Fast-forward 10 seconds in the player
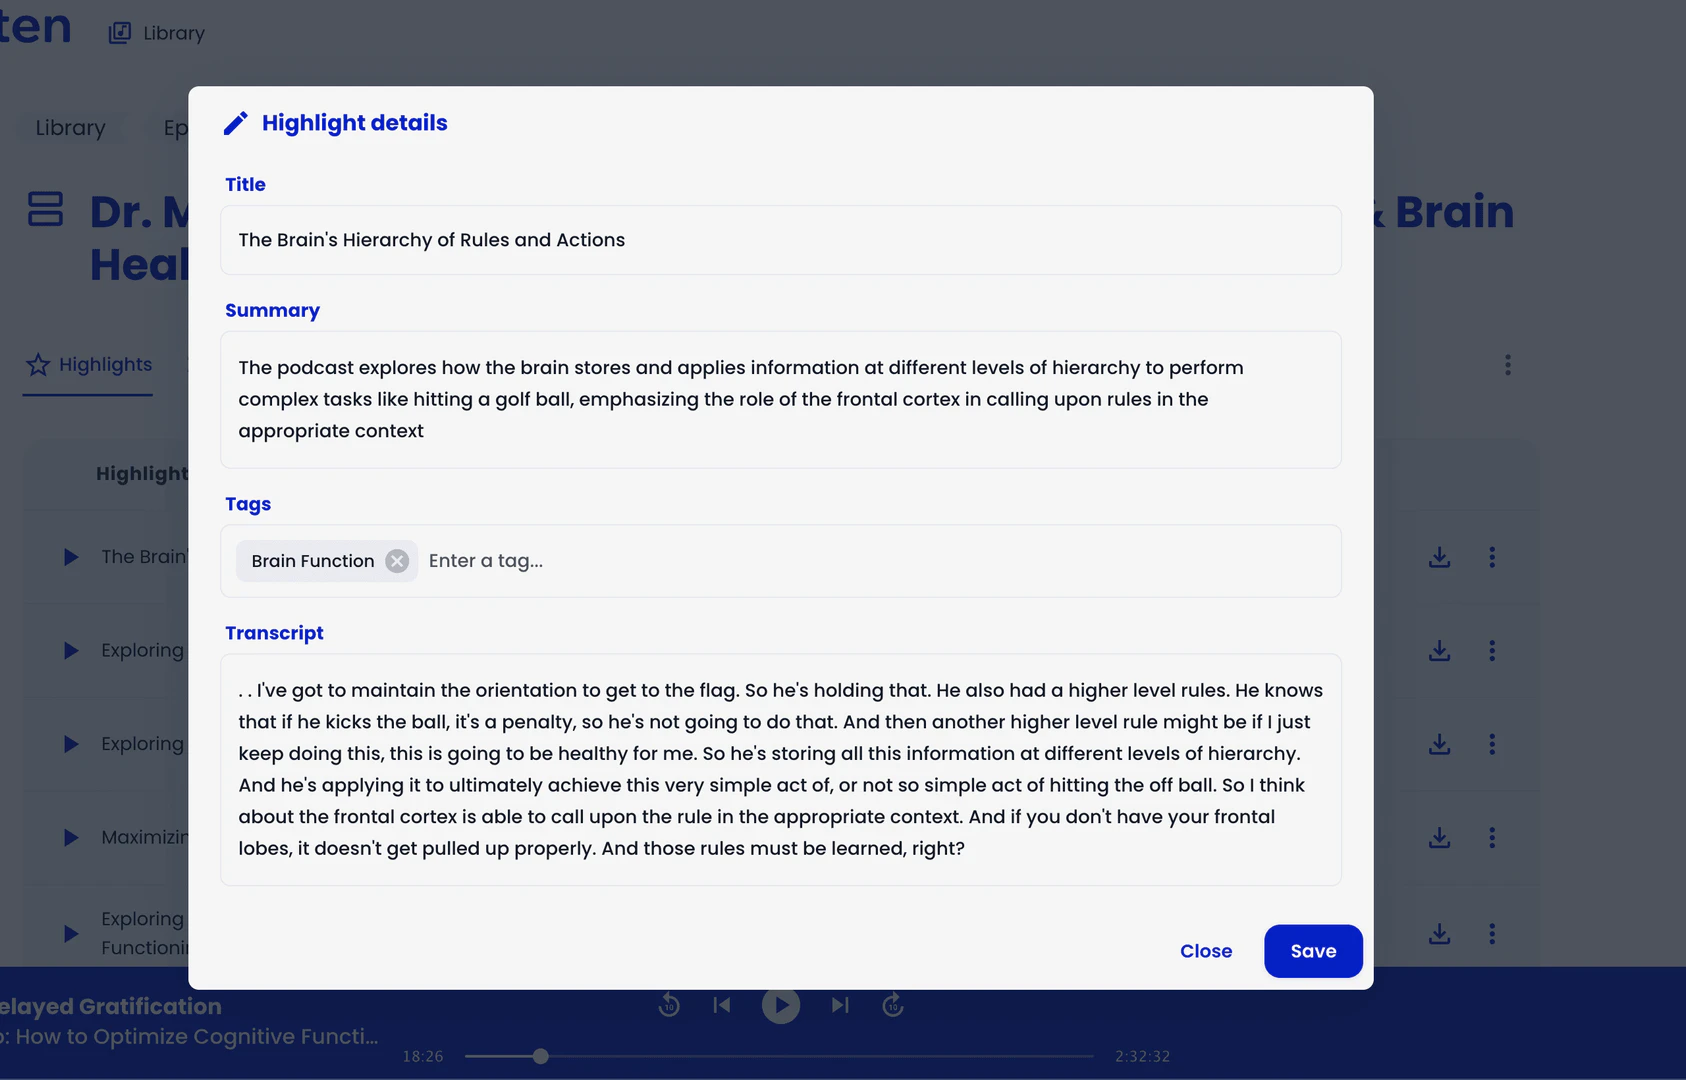1686x1080 pixels. [x=893, y=1005]
